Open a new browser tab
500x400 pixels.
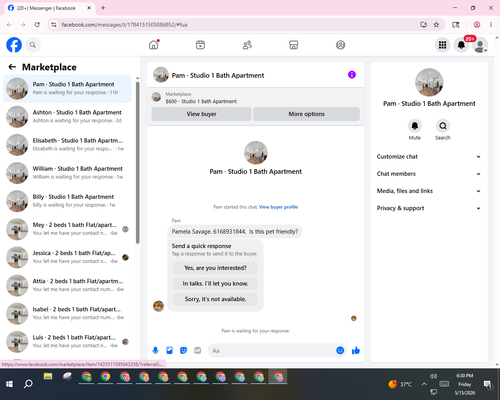click(103, 8)
